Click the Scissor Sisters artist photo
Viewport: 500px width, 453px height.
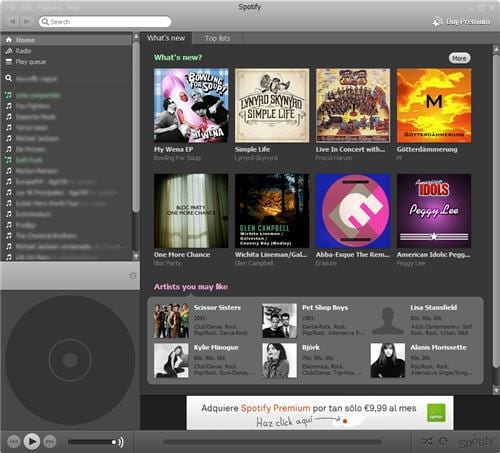171,321
